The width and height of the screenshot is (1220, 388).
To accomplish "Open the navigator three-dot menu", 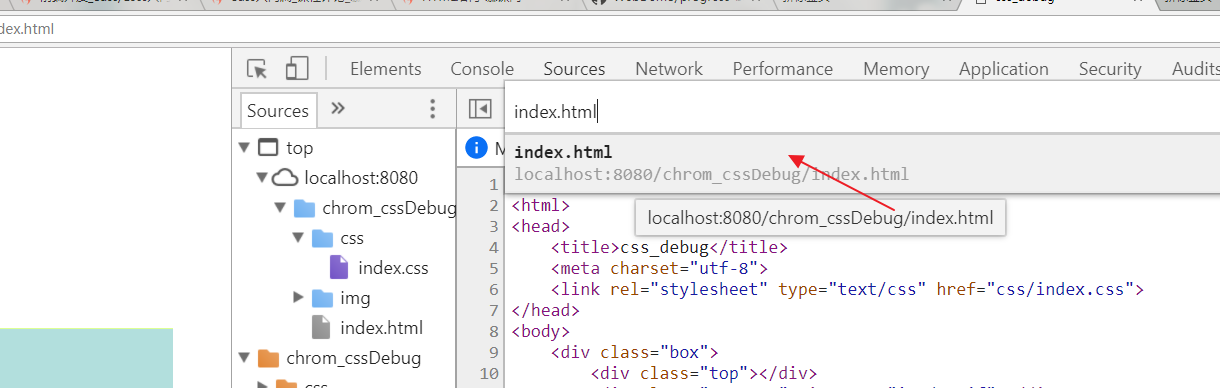I will point(433,109).
